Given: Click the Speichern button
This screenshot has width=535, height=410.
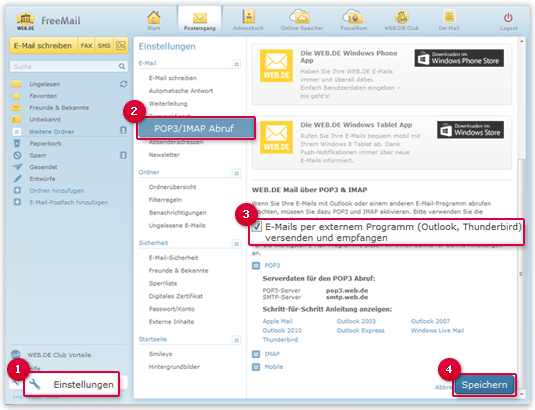Looking at the screenshot, I should coord(484,385).
